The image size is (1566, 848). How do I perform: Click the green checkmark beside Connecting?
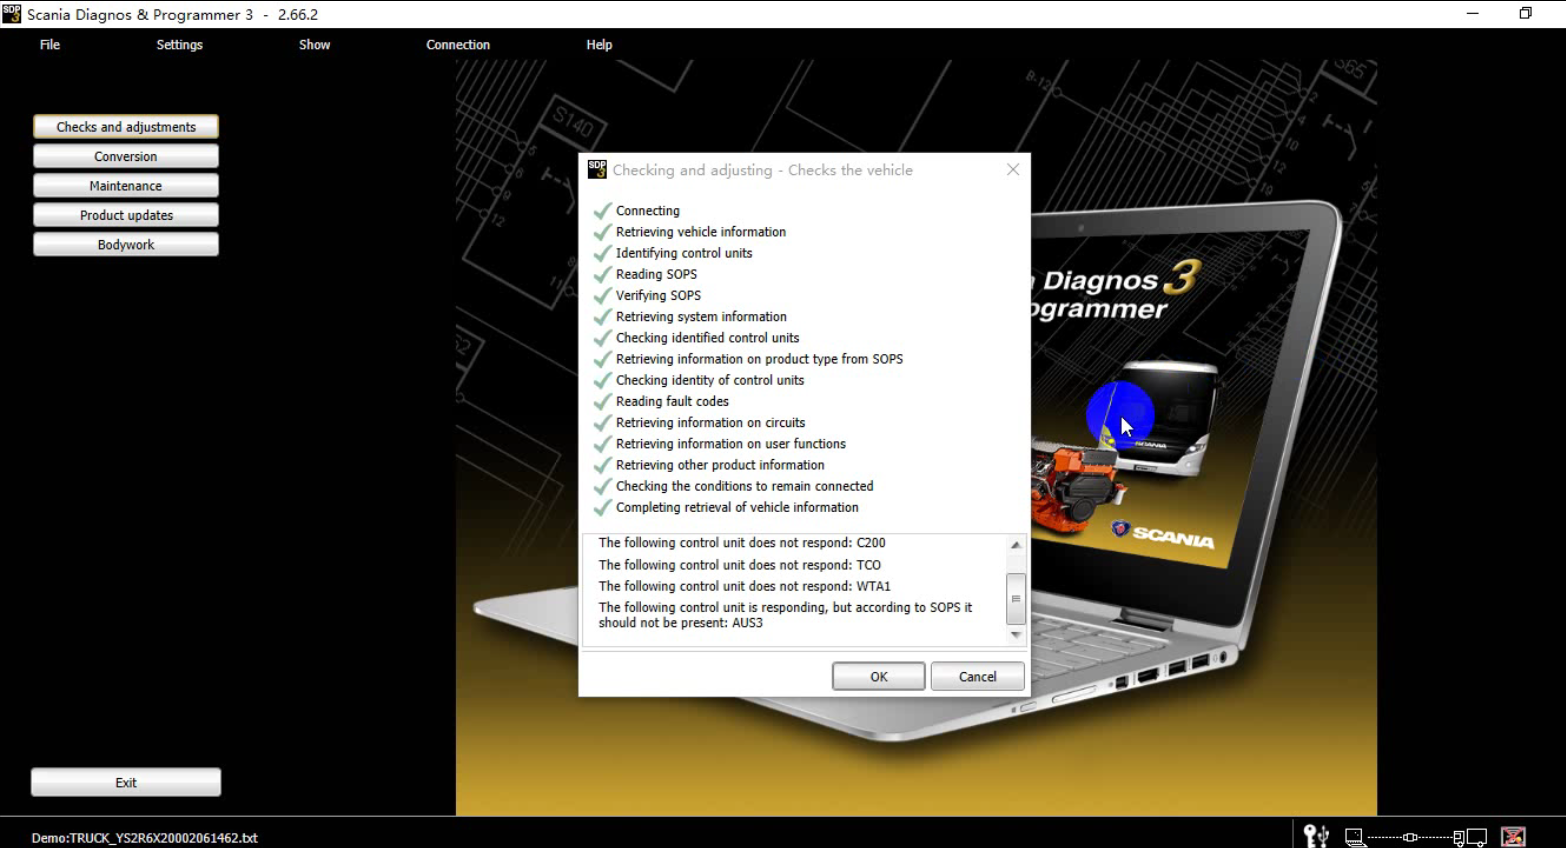(602, 211)
